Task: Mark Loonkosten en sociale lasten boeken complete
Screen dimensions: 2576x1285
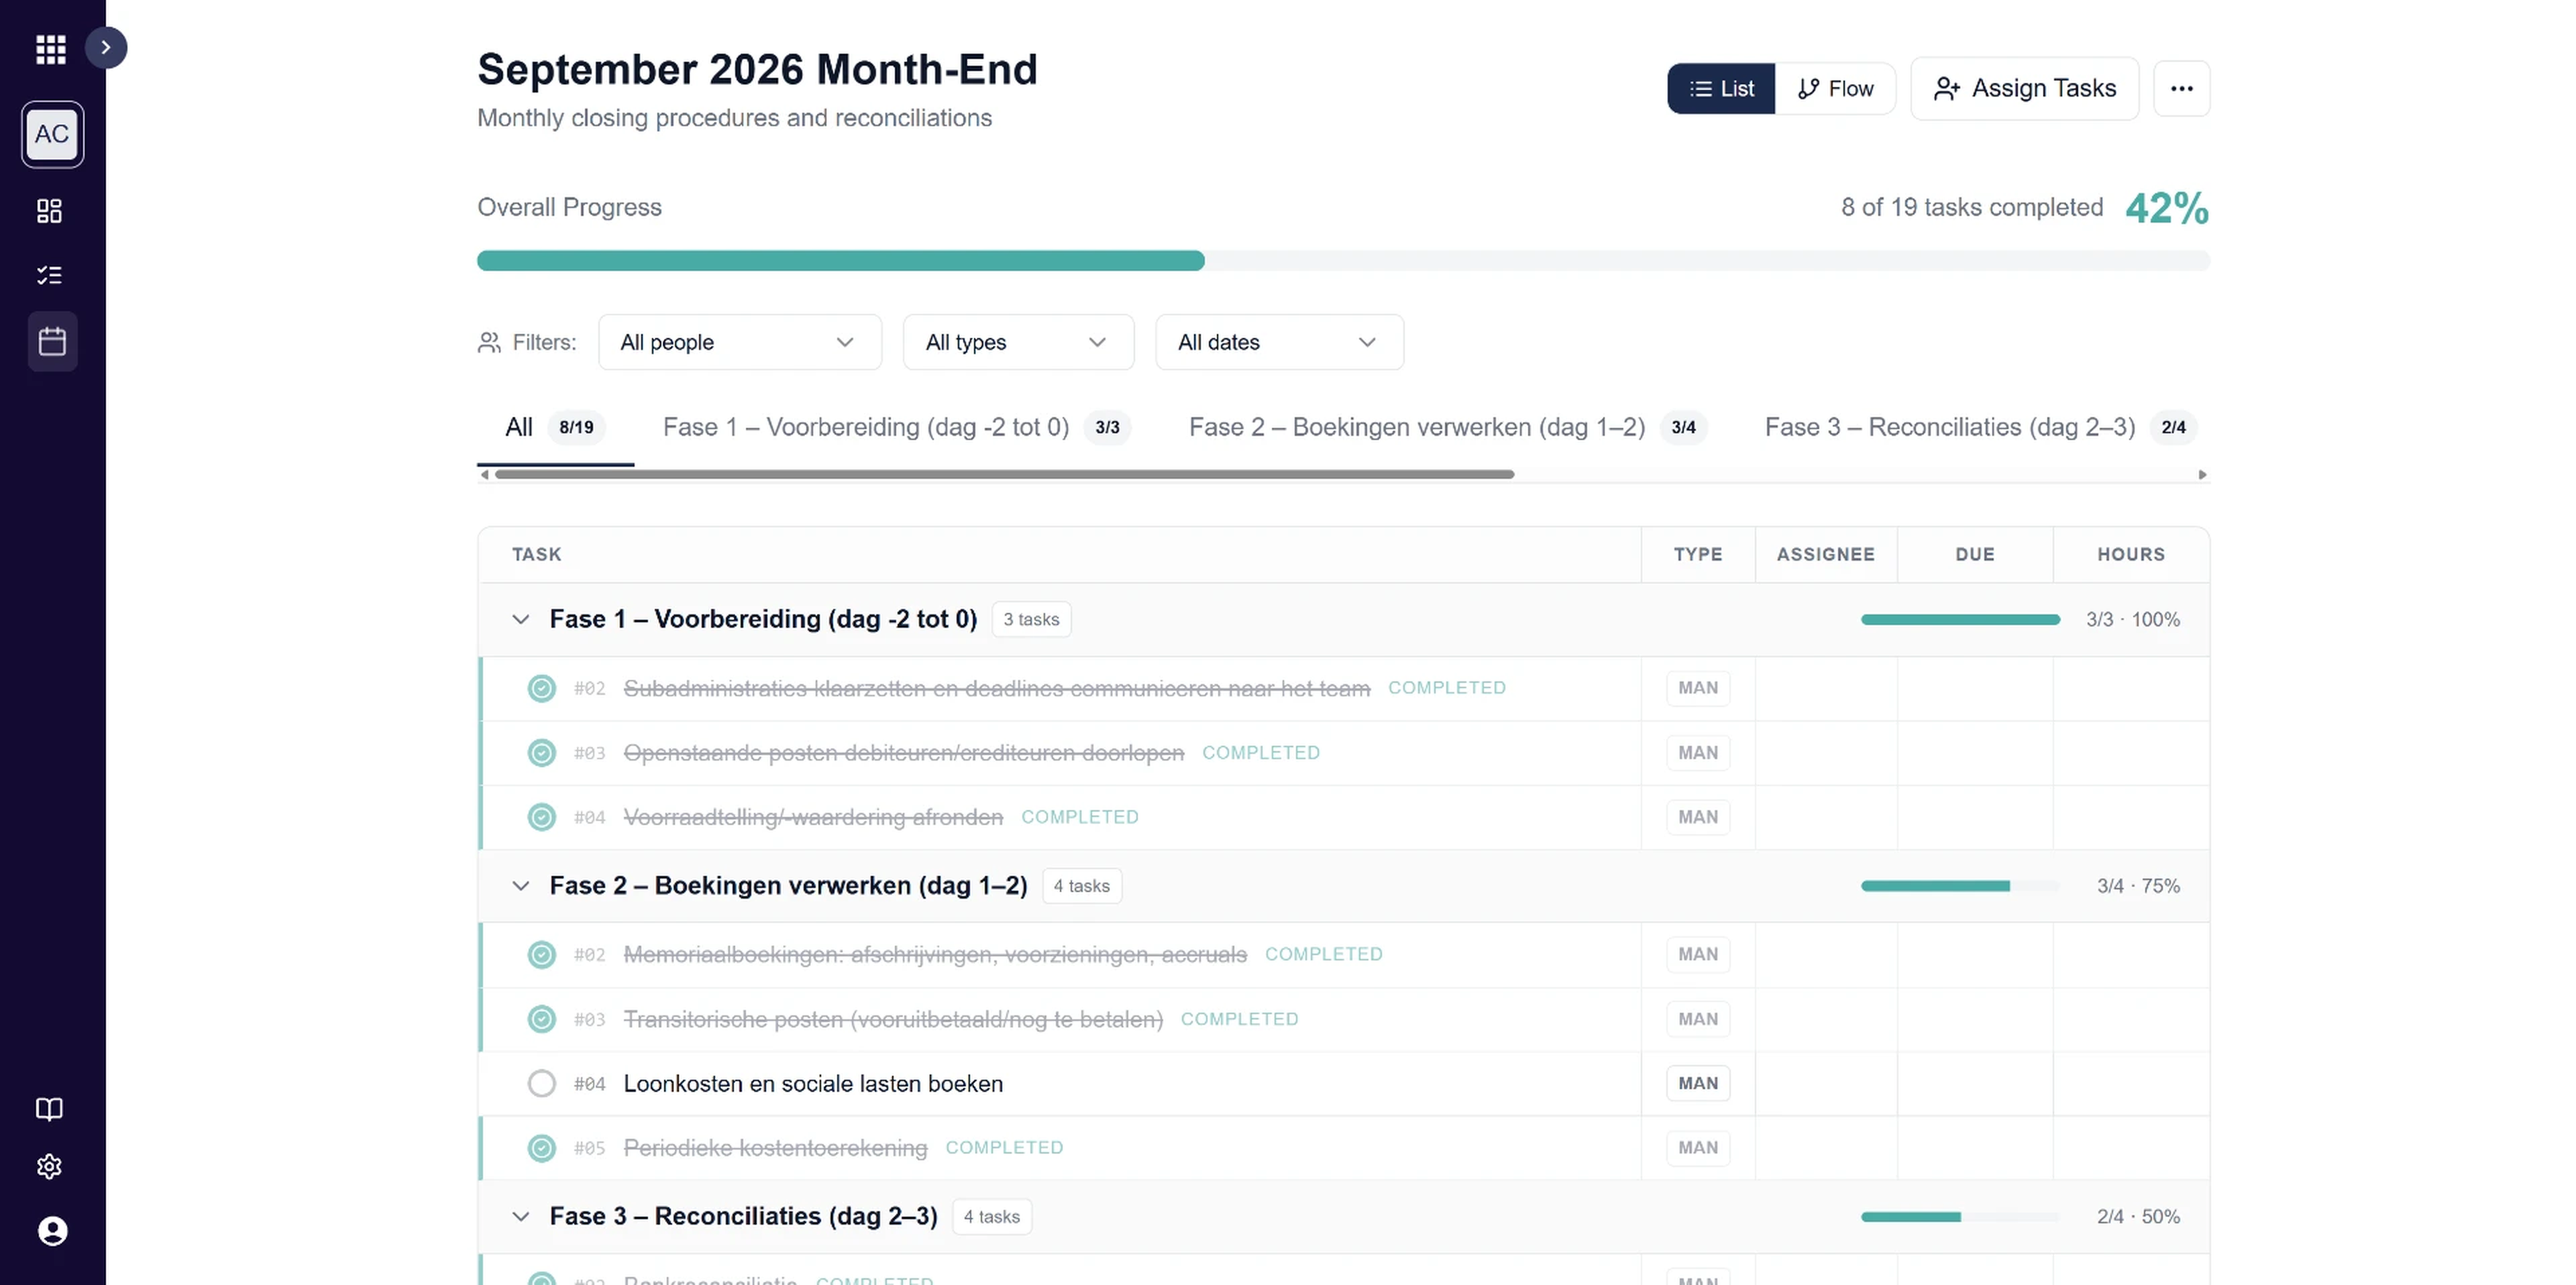Action: pyautogui.click(x=541, y=1084)
